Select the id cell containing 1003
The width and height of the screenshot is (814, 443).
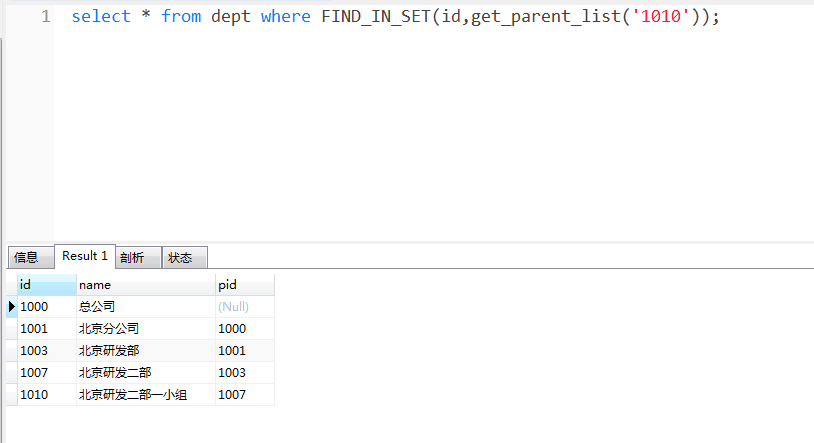pos(34,351)
